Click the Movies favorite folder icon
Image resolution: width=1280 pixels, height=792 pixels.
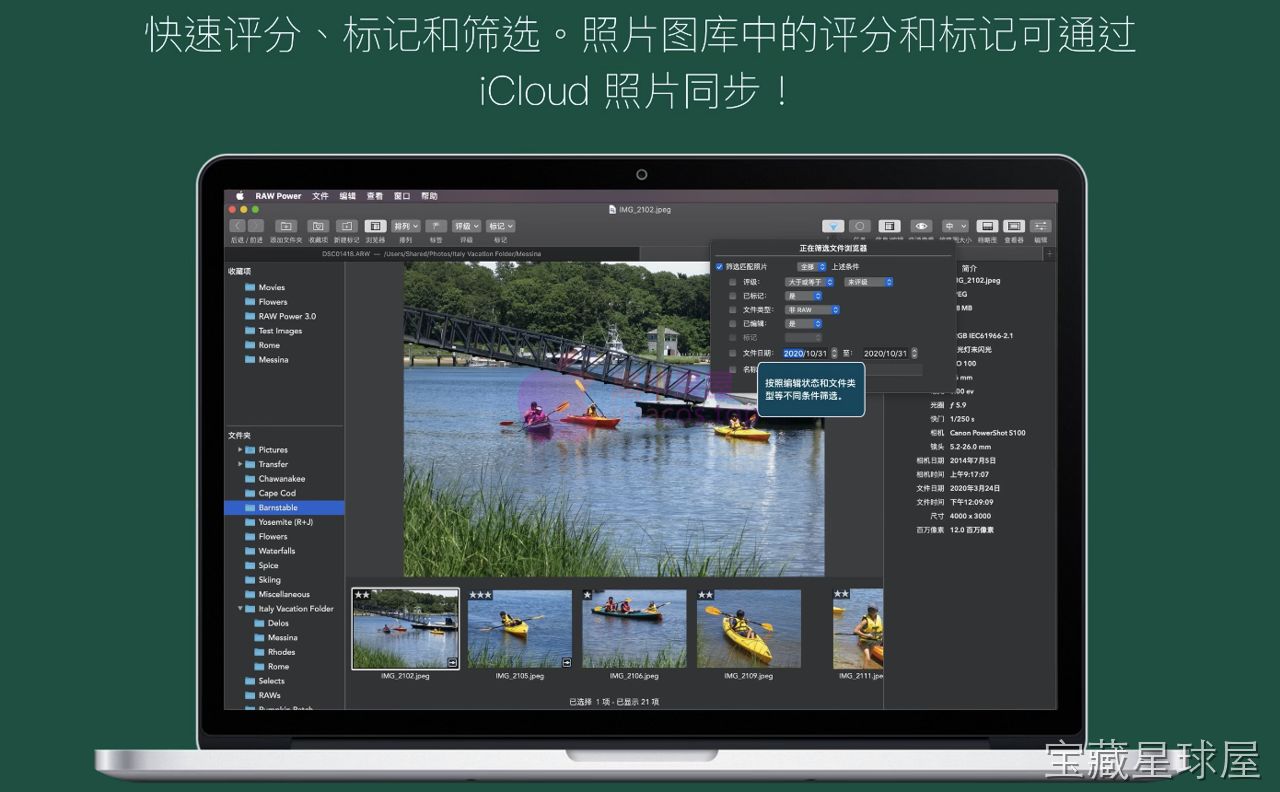250,287
